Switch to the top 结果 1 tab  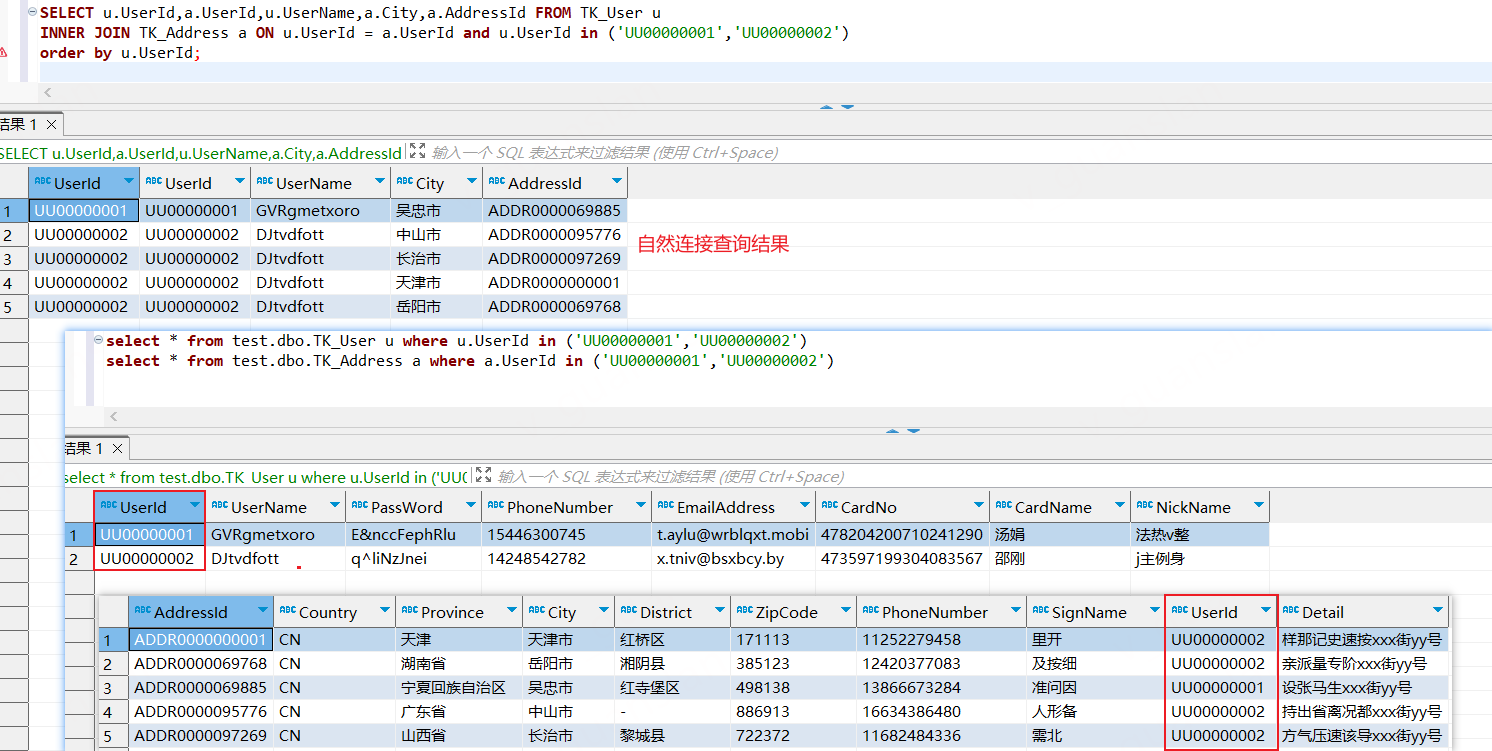(18, 125)
